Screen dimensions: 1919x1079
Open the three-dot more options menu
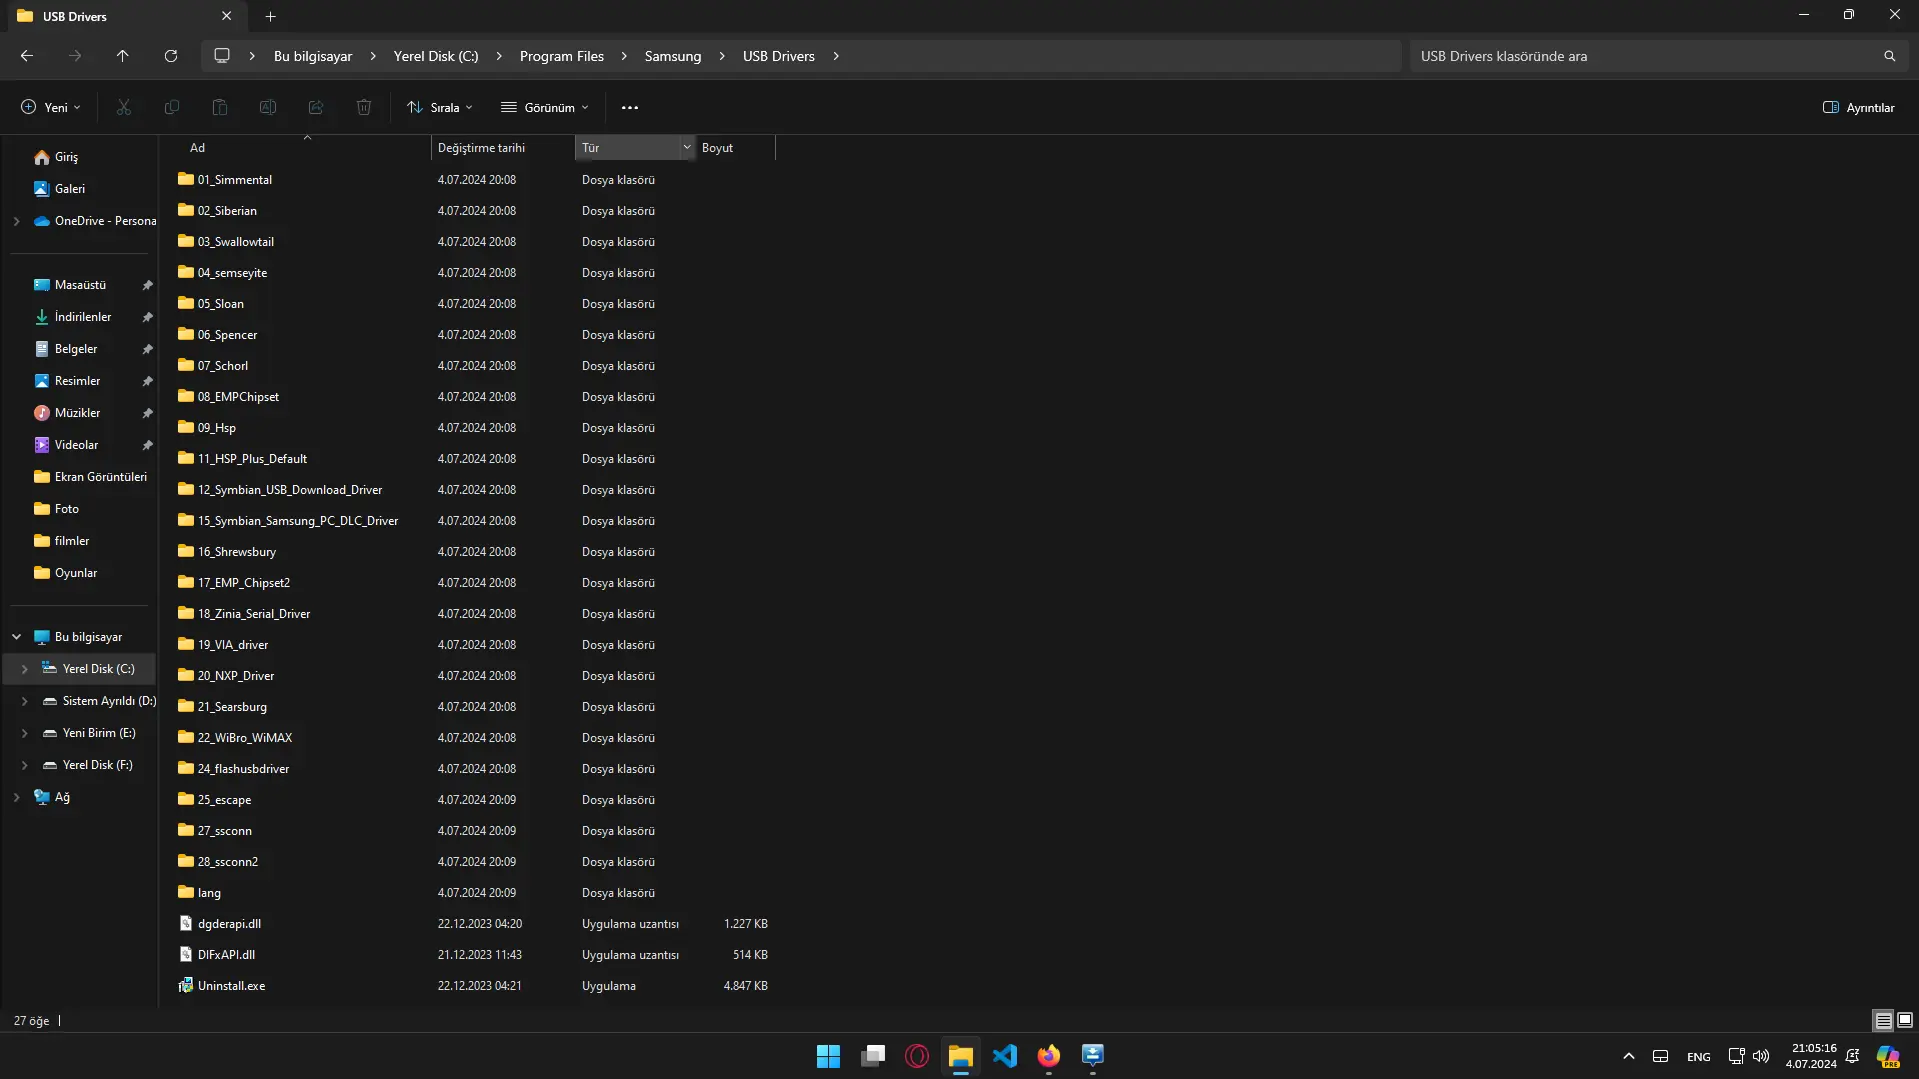click(630, 107)
